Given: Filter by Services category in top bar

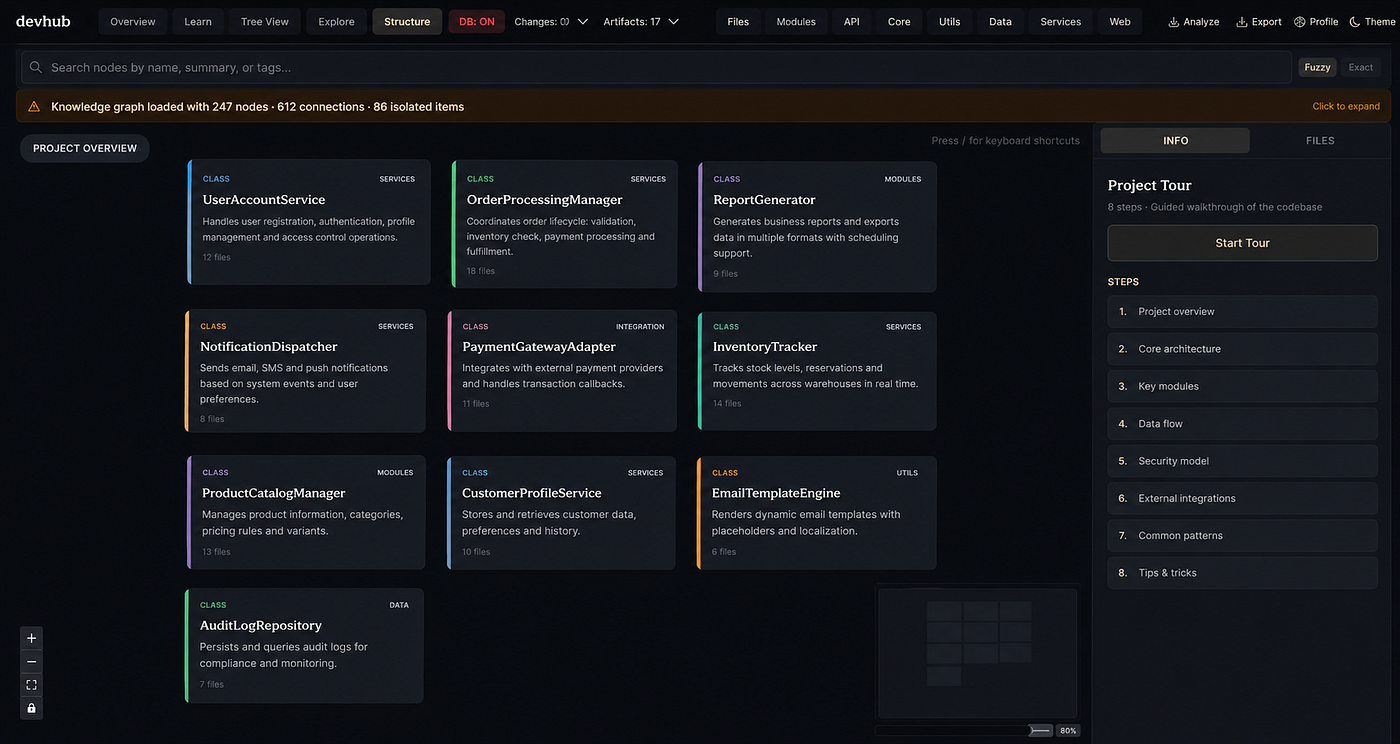Looking at the screenshot, I should [x=1060, y=21].
